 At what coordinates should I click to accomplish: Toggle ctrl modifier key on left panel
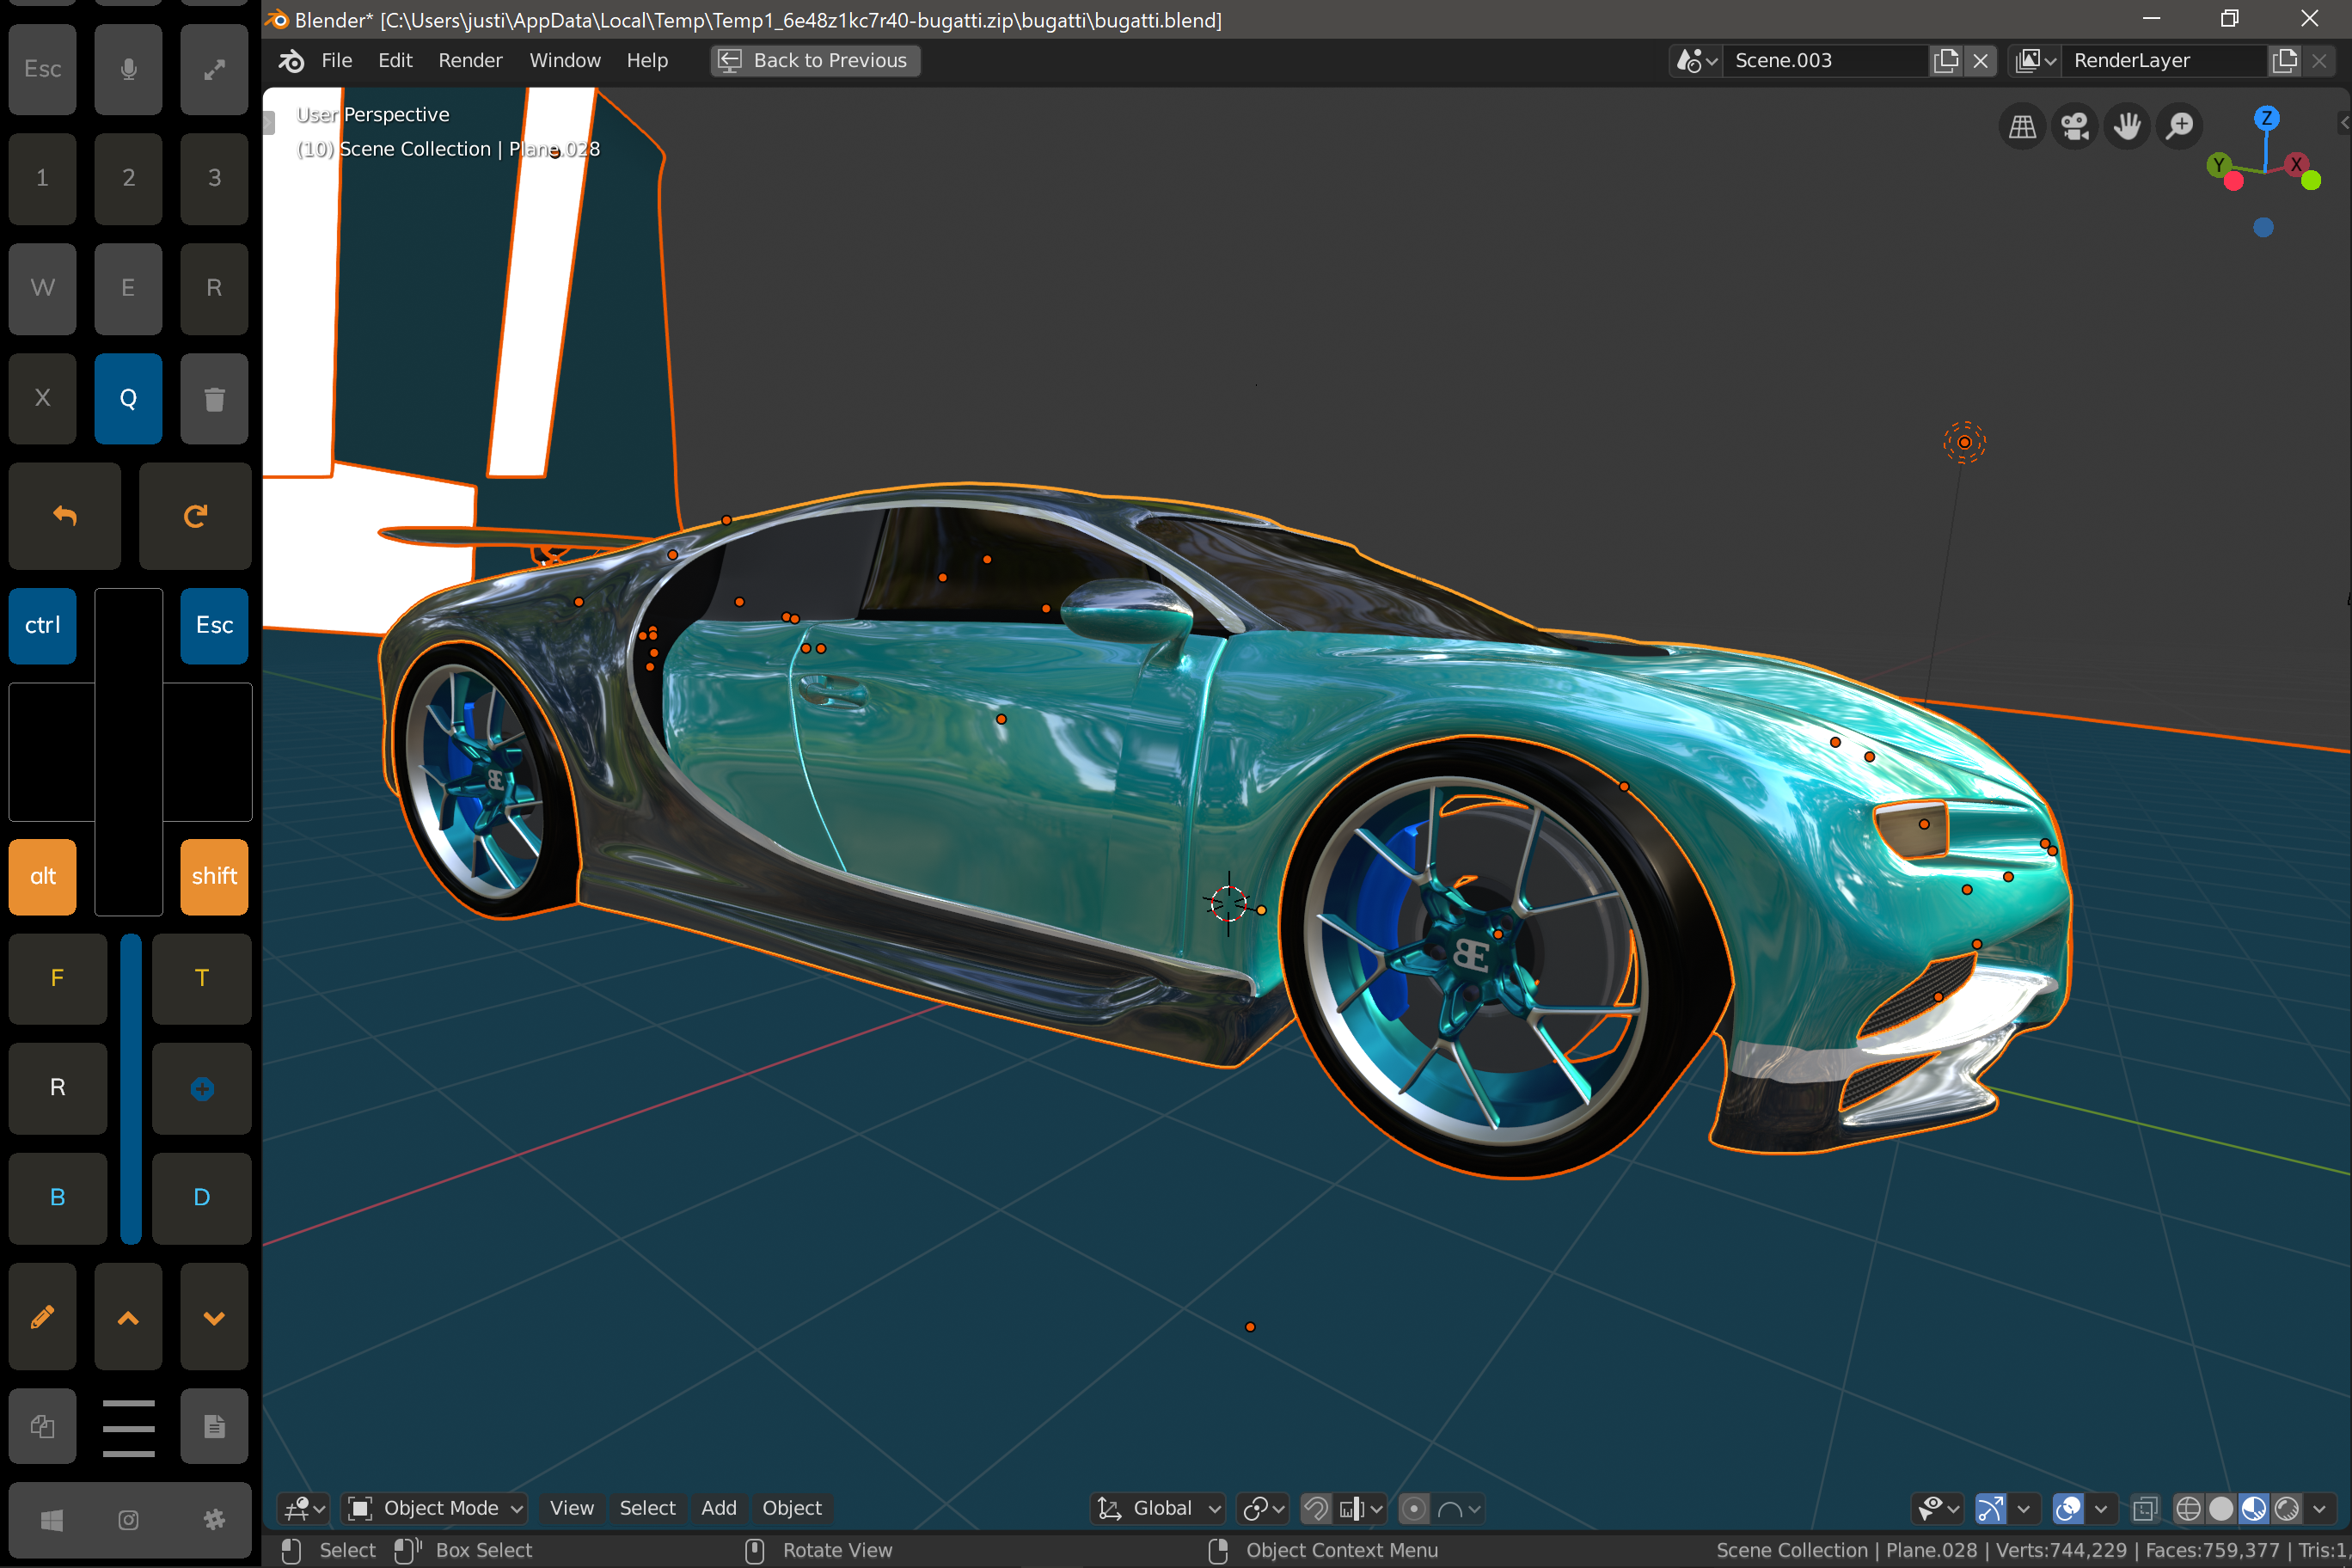coord(42,625)
